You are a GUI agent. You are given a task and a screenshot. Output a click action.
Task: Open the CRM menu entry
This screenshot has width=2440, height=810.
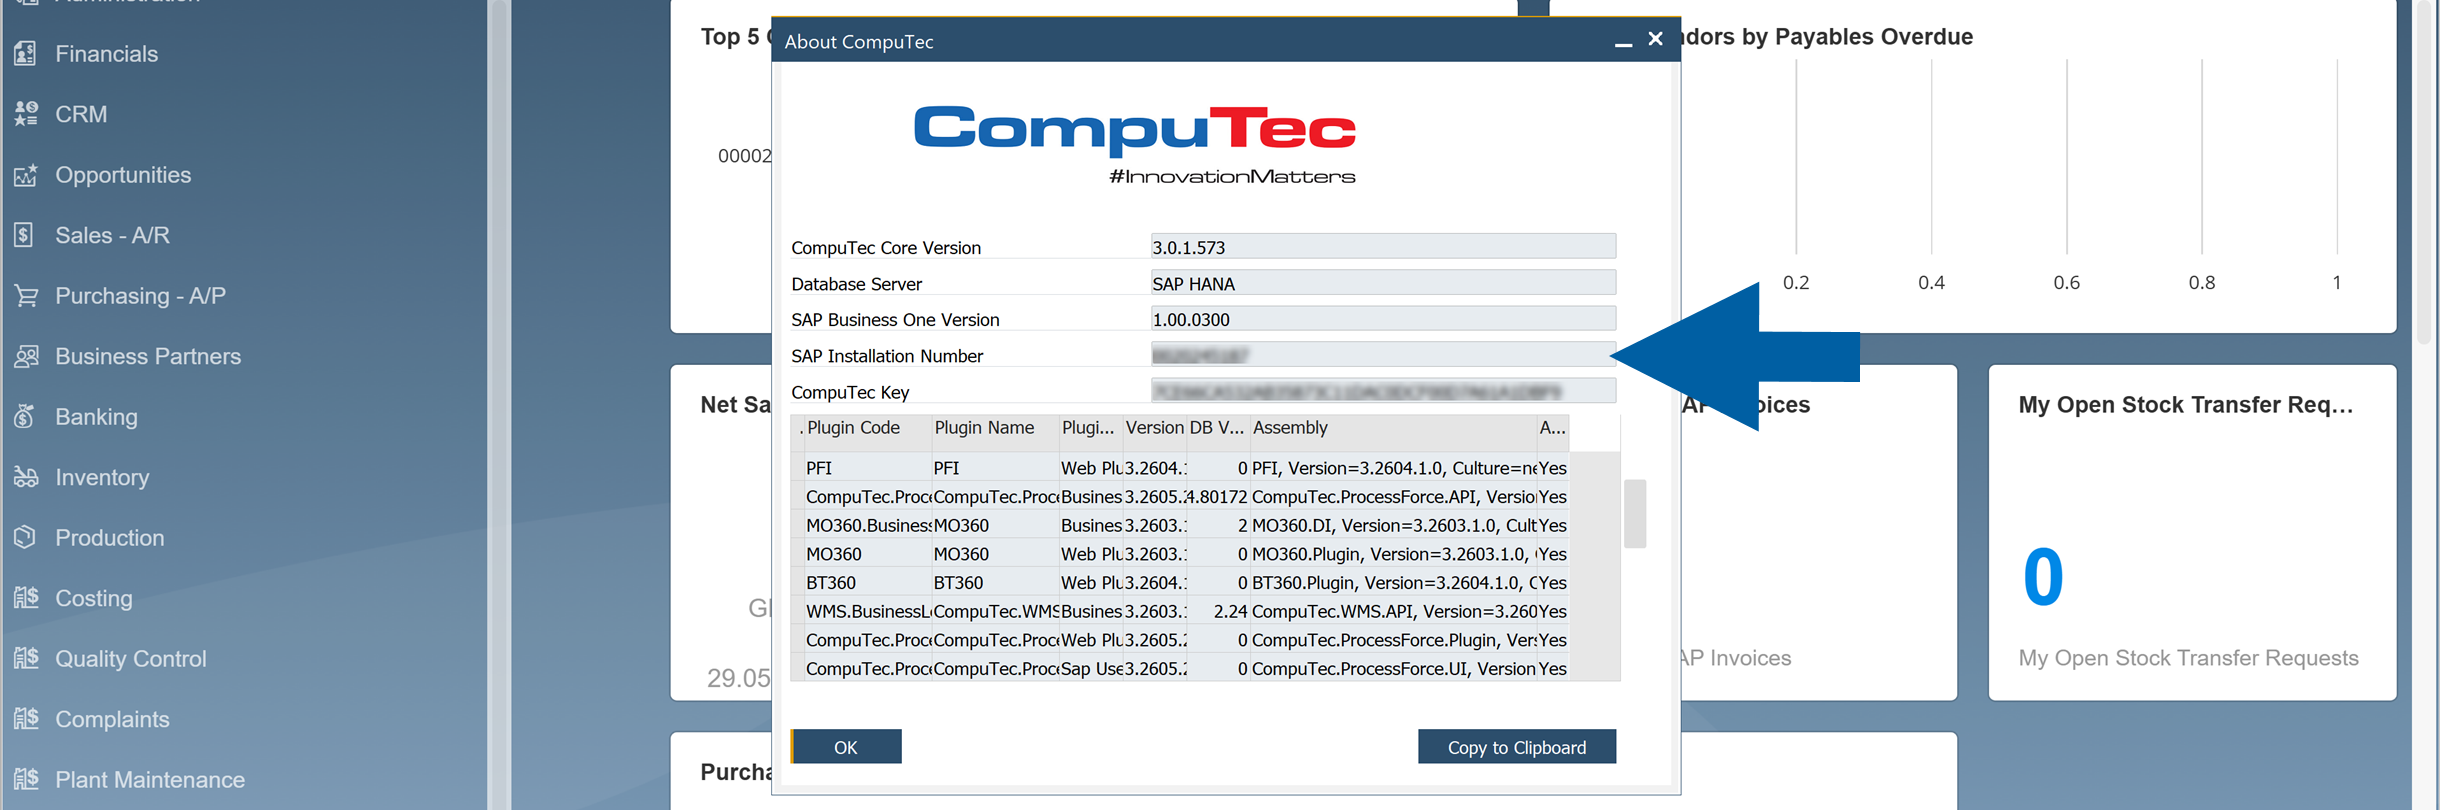click(x=81, y=114)
